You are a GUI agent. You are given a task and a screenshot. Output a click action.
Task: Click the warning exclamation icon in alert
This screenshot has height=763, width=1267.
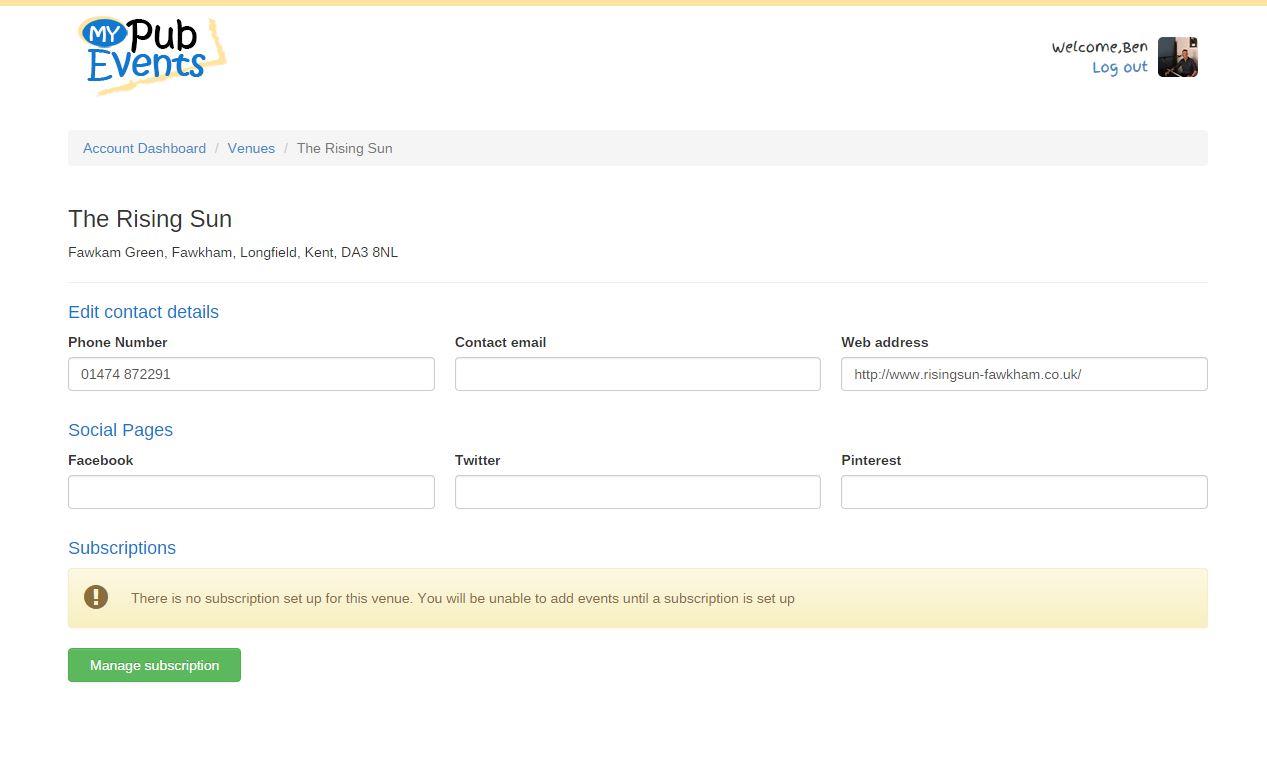point(96,597)
